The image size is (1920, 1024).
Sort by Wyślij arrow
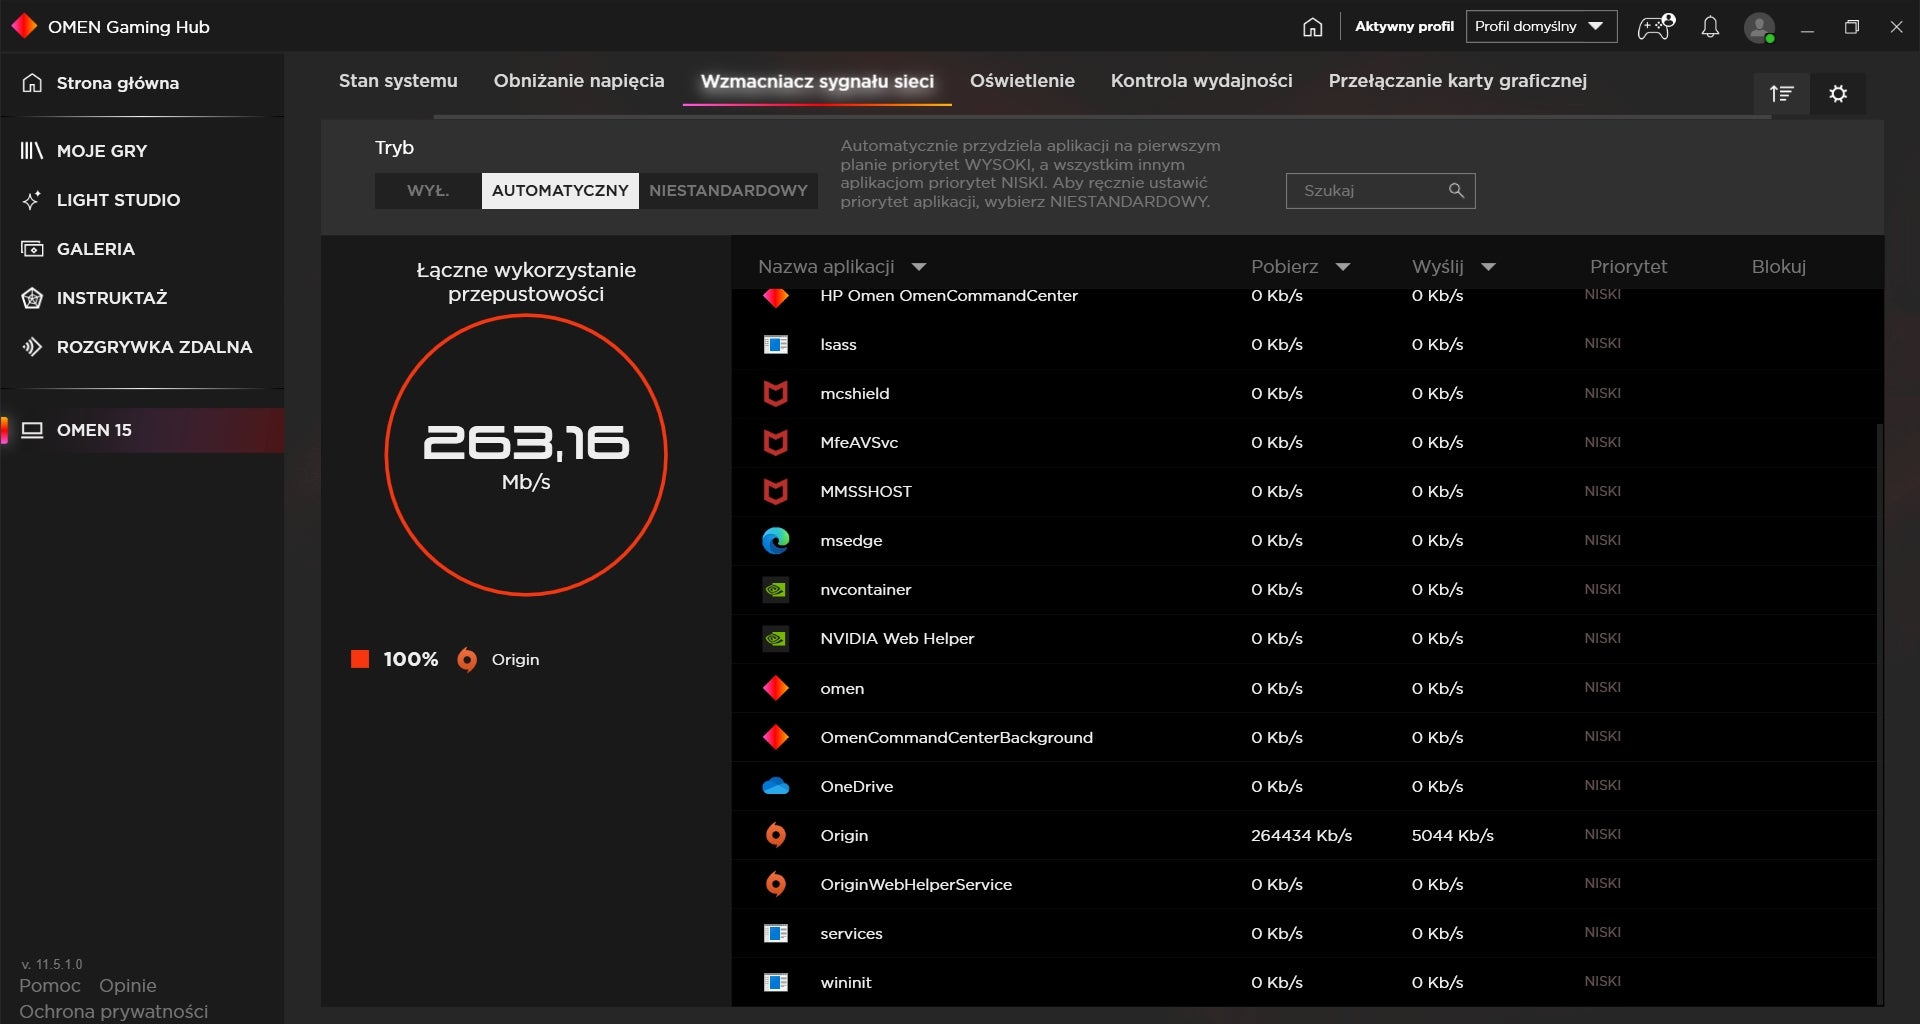(1488, 267)
